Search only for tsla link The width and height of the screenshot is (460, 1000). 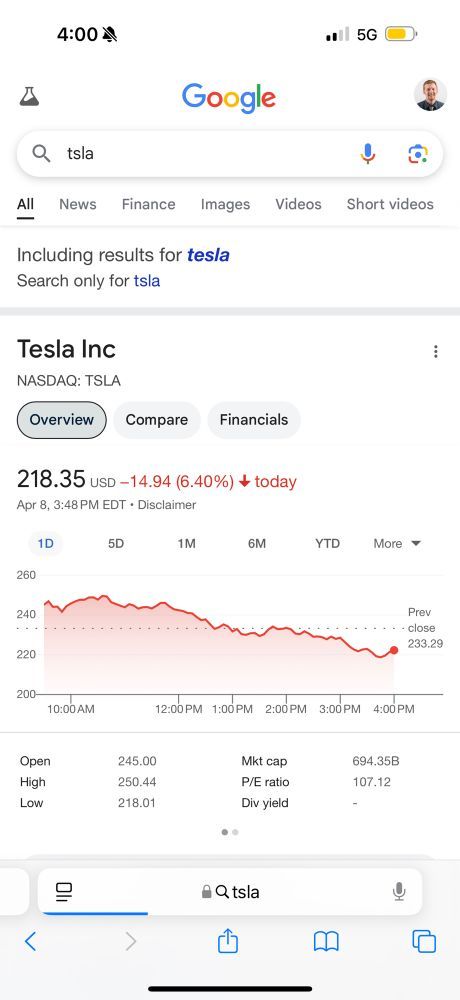88,281
